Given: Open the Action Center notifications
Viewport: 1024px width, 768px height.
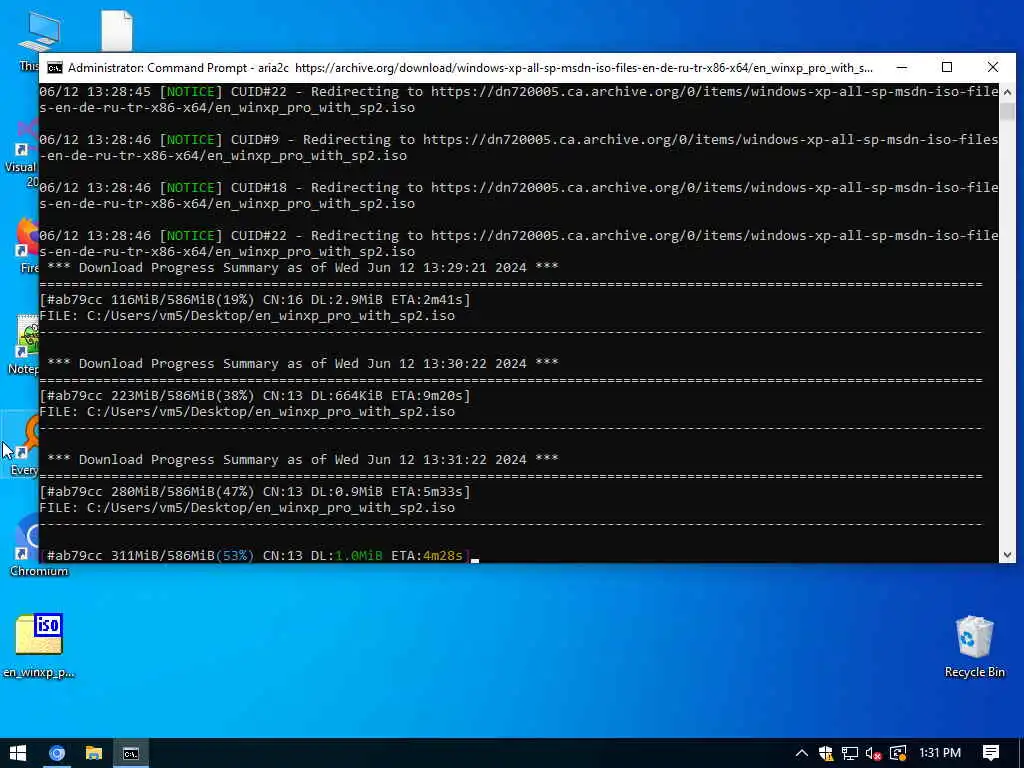Looking at the screenshot, I should (x=991, y=753).
